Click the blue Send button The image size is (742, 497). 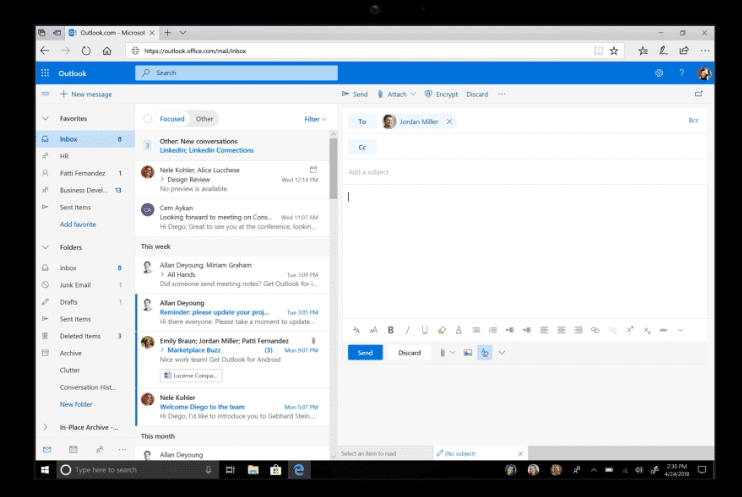[x=365, y=353]
